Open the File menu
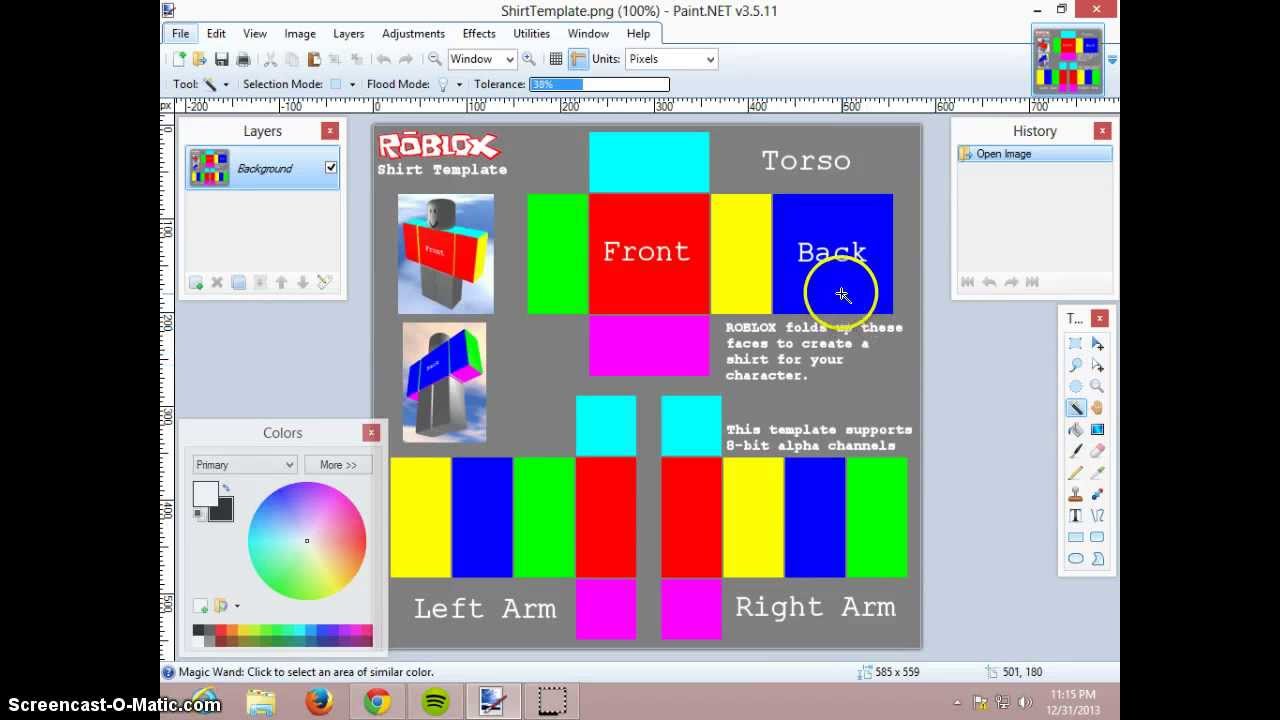 click(180, 34)
